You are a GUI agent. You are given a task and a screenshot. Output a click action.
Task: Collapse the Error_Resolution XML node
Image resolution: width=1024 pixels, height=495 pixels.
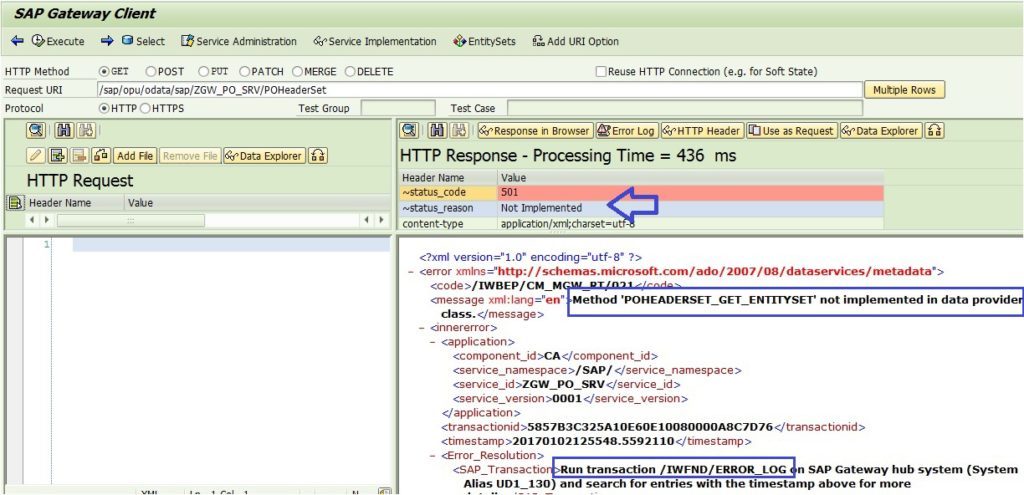(x=433, y=455)
